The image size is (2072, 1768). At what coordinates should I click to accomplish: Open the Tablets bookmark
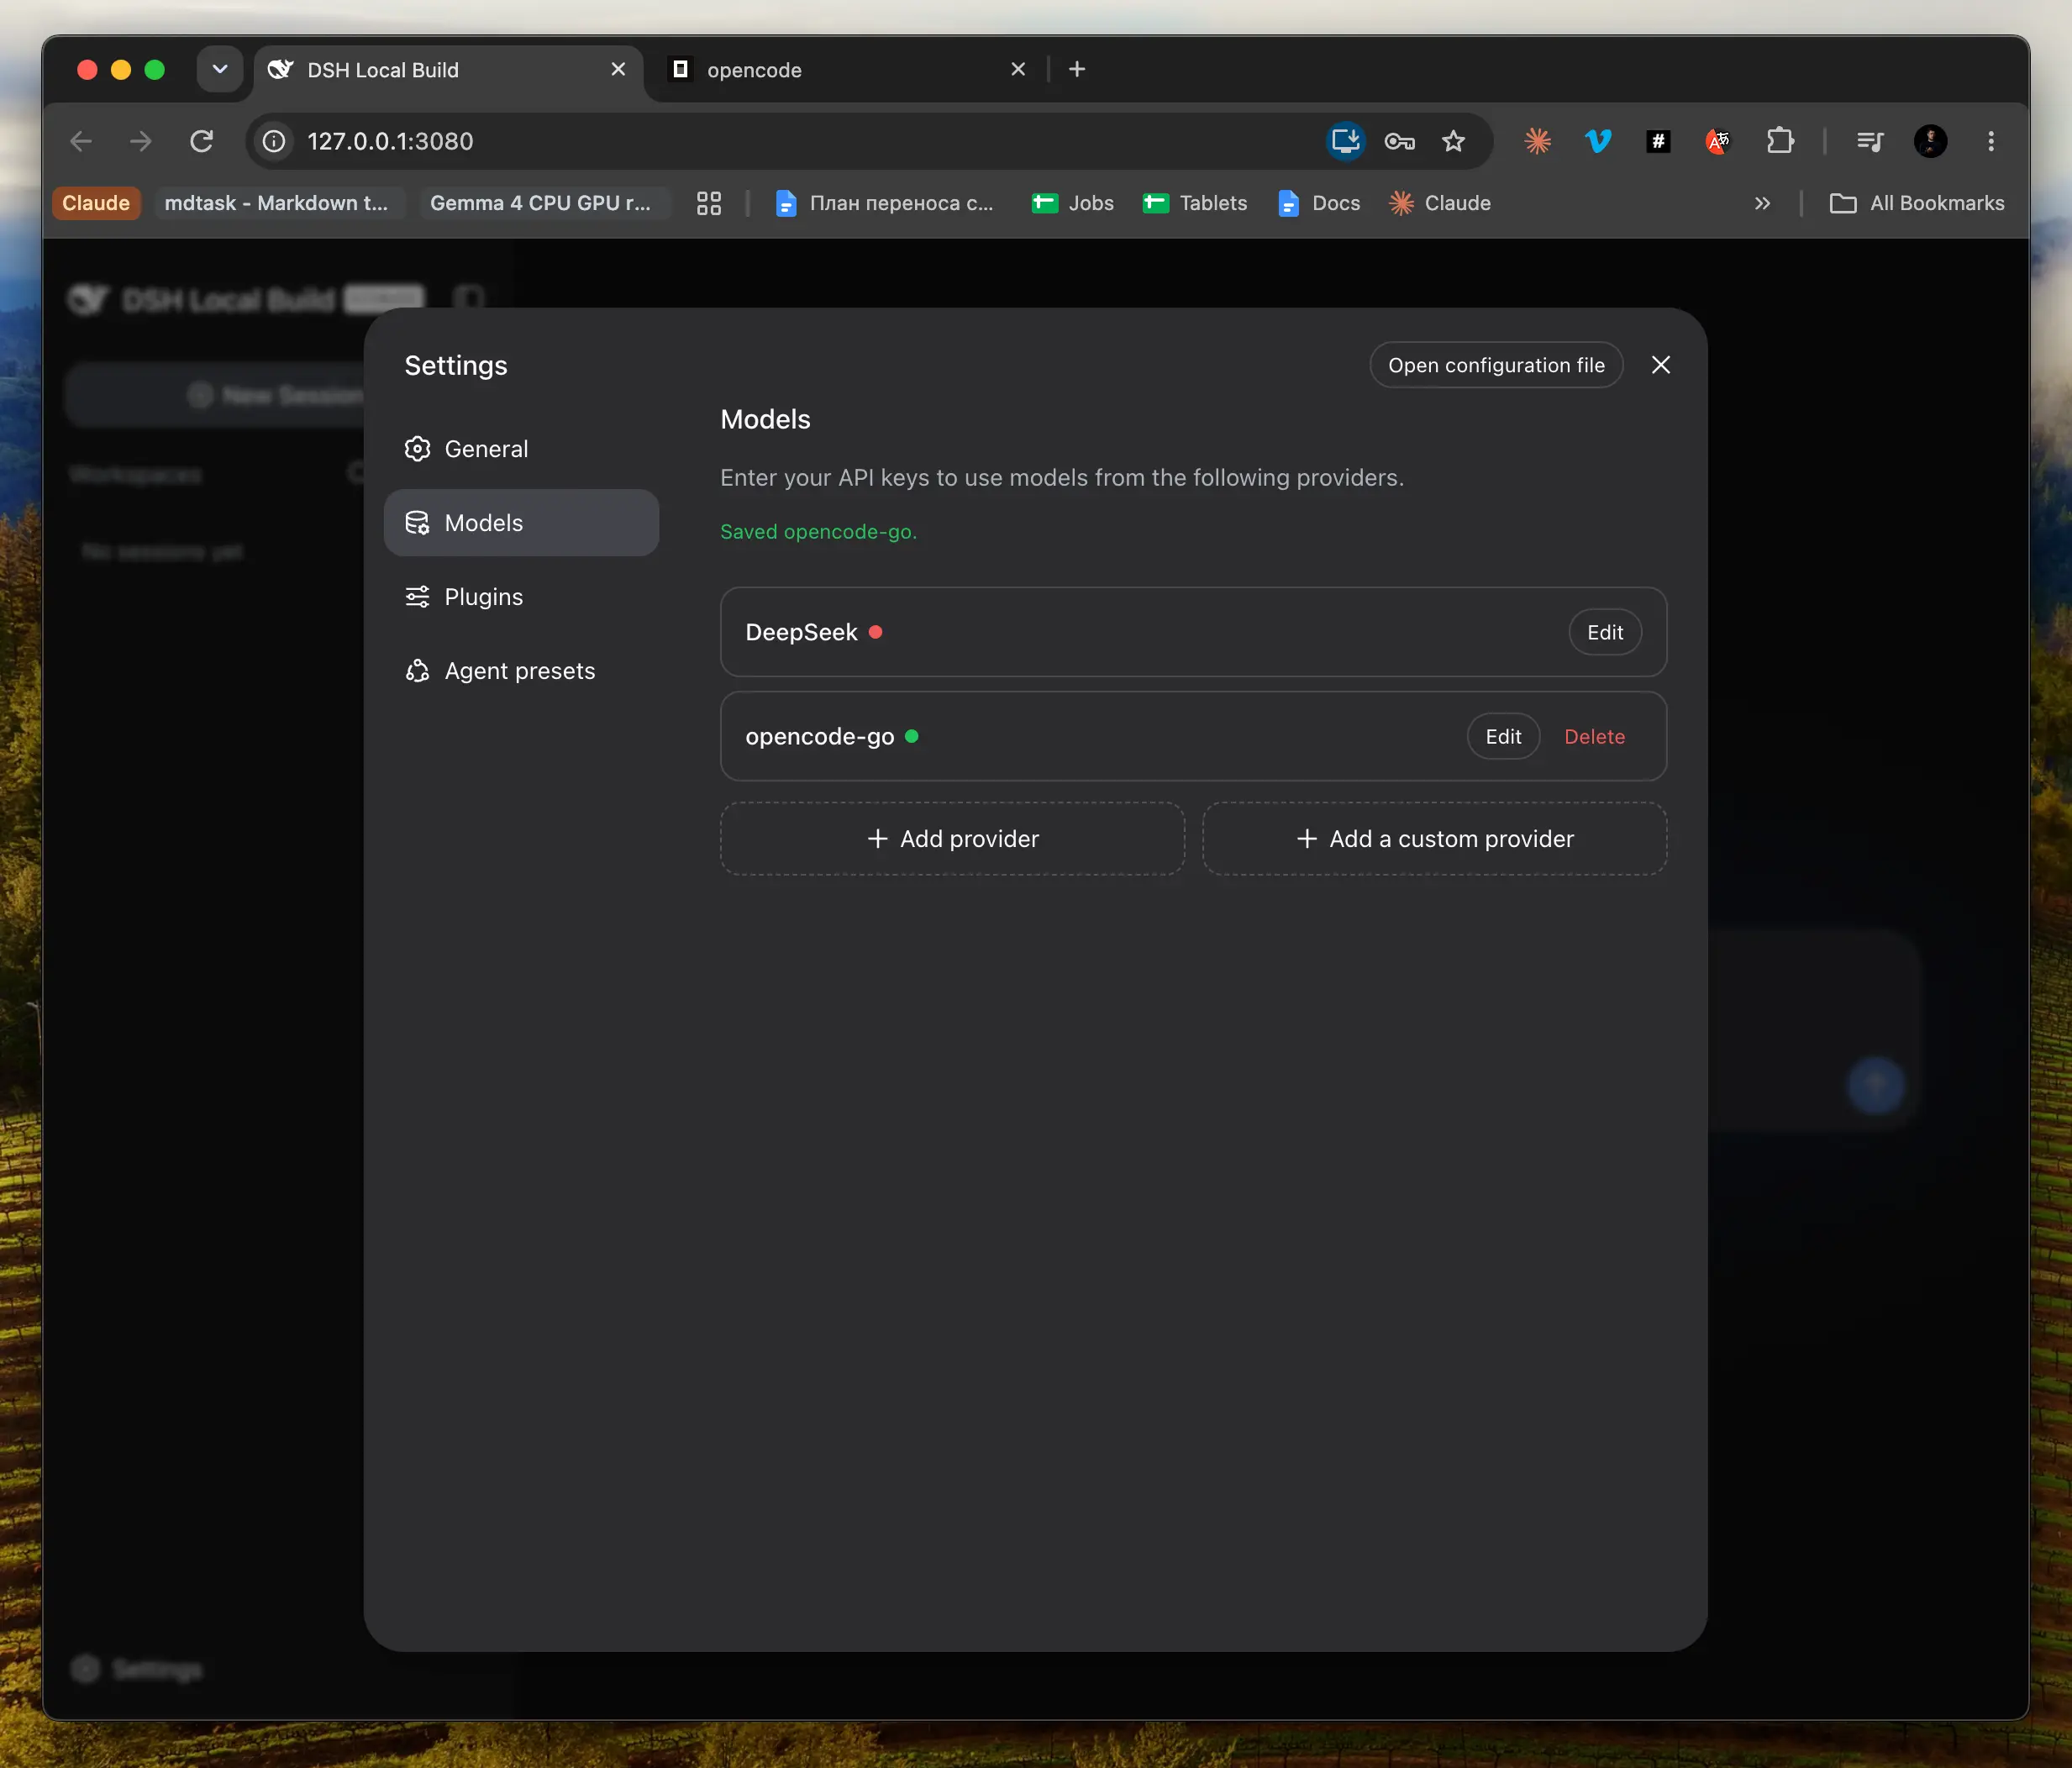point(1196,203)
